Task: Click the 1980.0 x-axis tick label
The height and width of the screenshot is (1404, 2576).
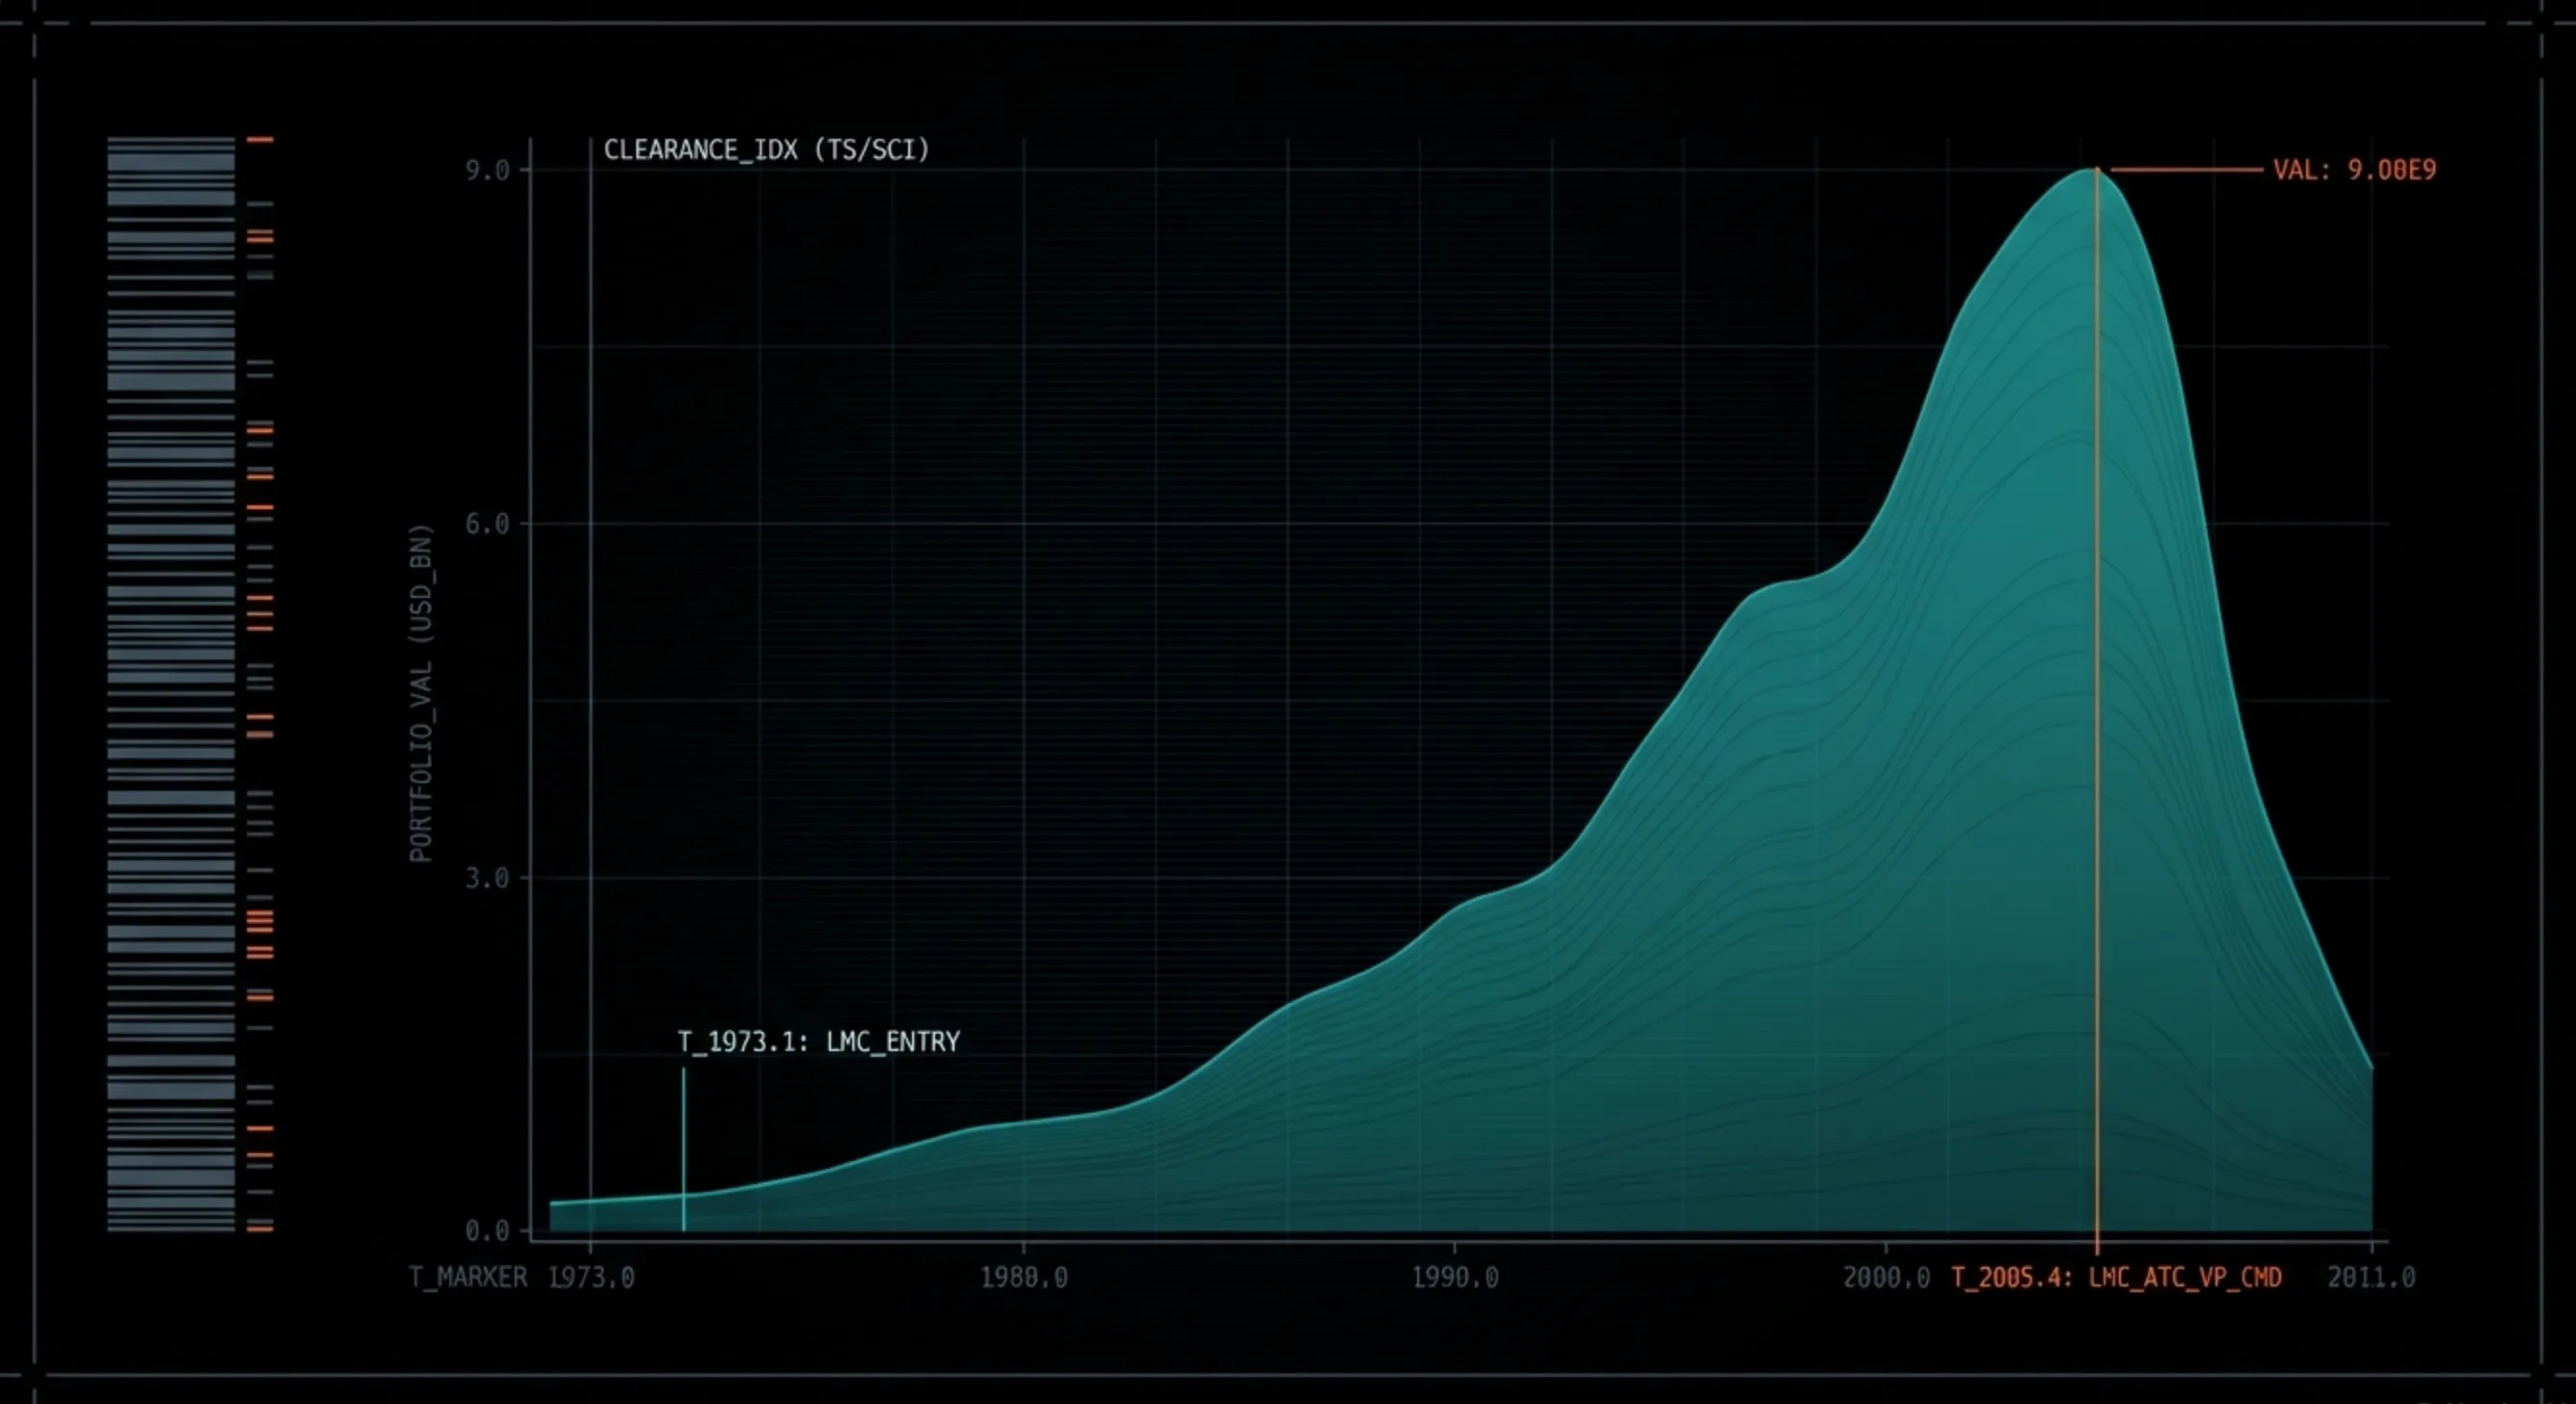Action: pyautogui.click(x=1023, y=1278)
